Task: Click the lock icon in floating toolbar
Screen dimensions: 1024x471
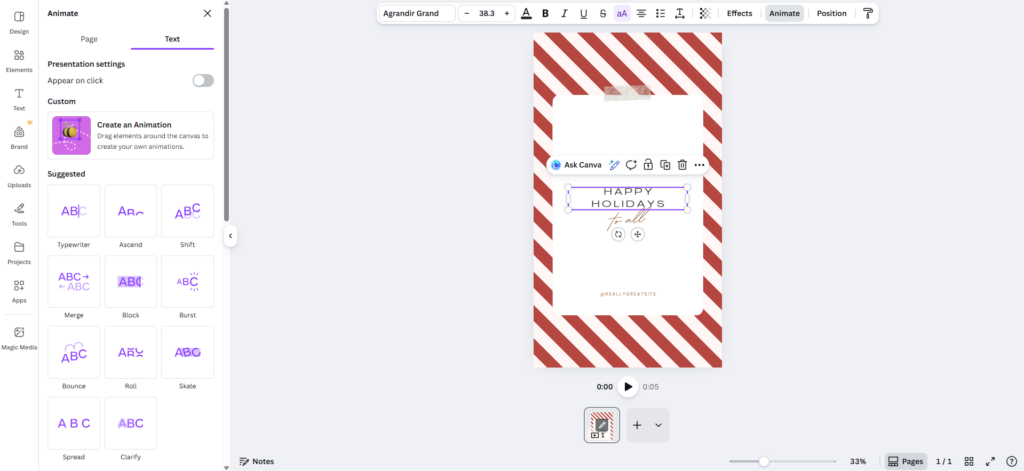Action: click(648, 165)
